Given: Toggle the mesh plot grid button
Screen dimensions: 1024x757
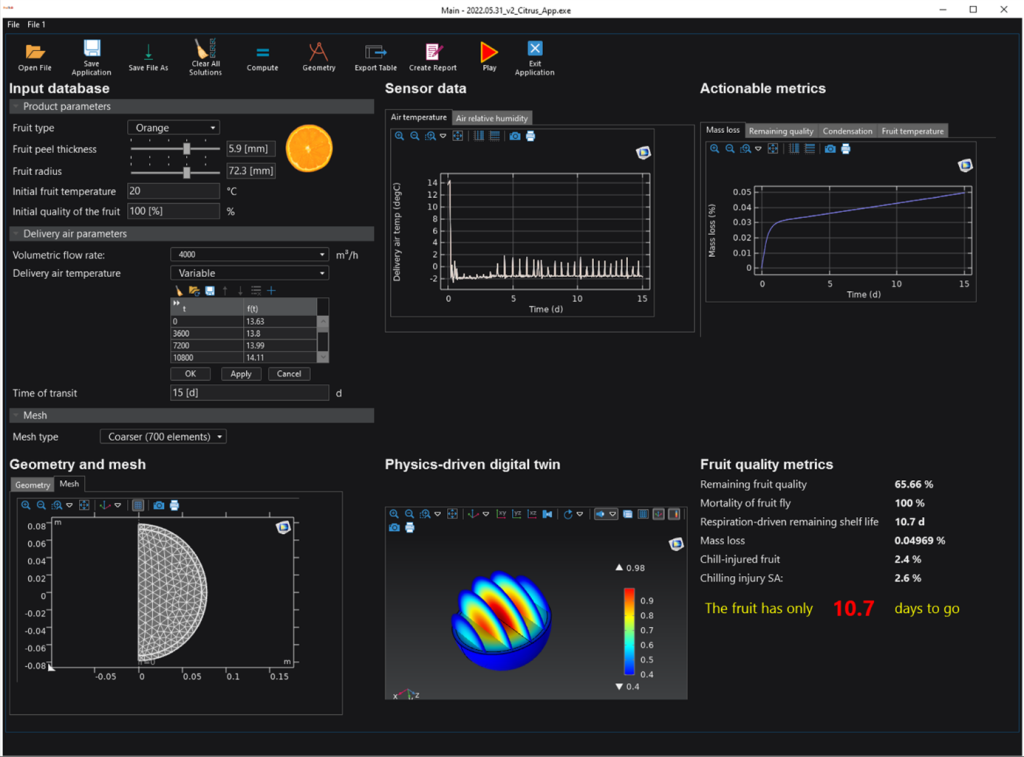Looking at the screenshot, I should (138, 505).
